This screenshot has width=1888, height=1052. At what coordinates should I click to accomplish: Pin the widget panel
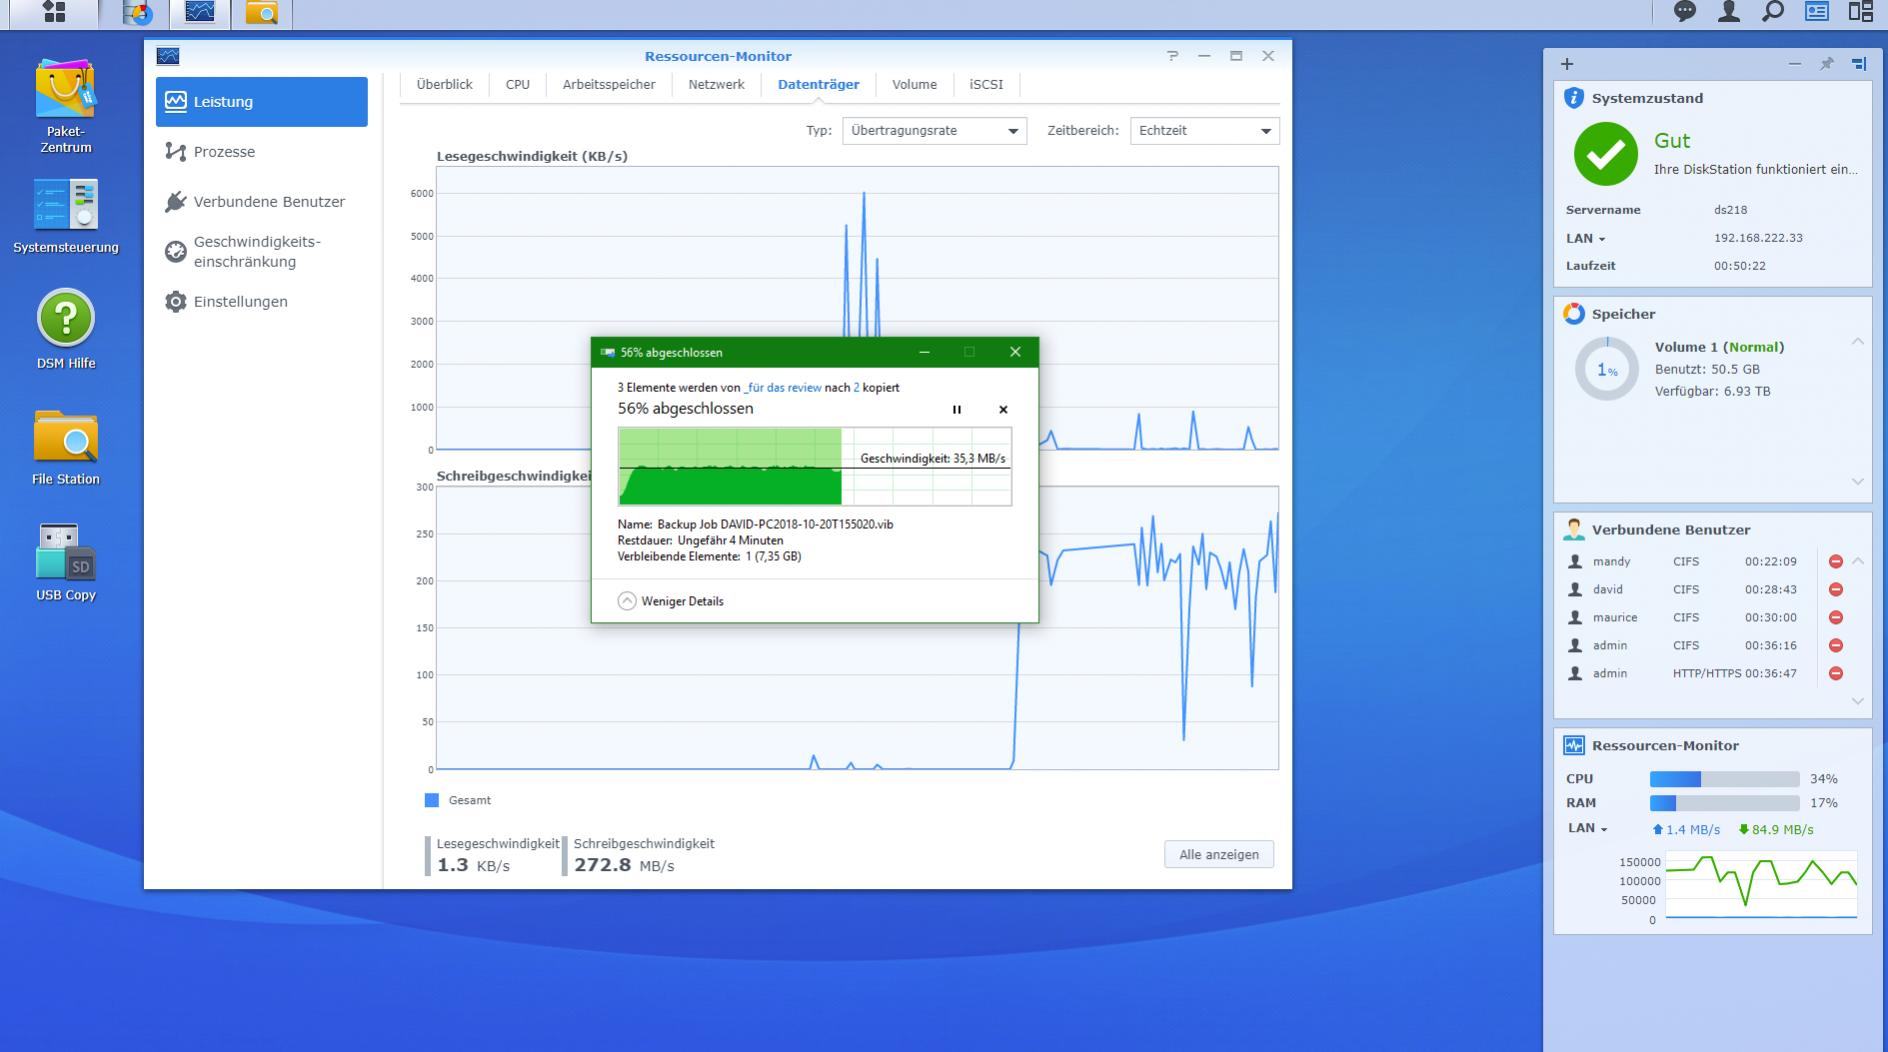click(1827, 64)
